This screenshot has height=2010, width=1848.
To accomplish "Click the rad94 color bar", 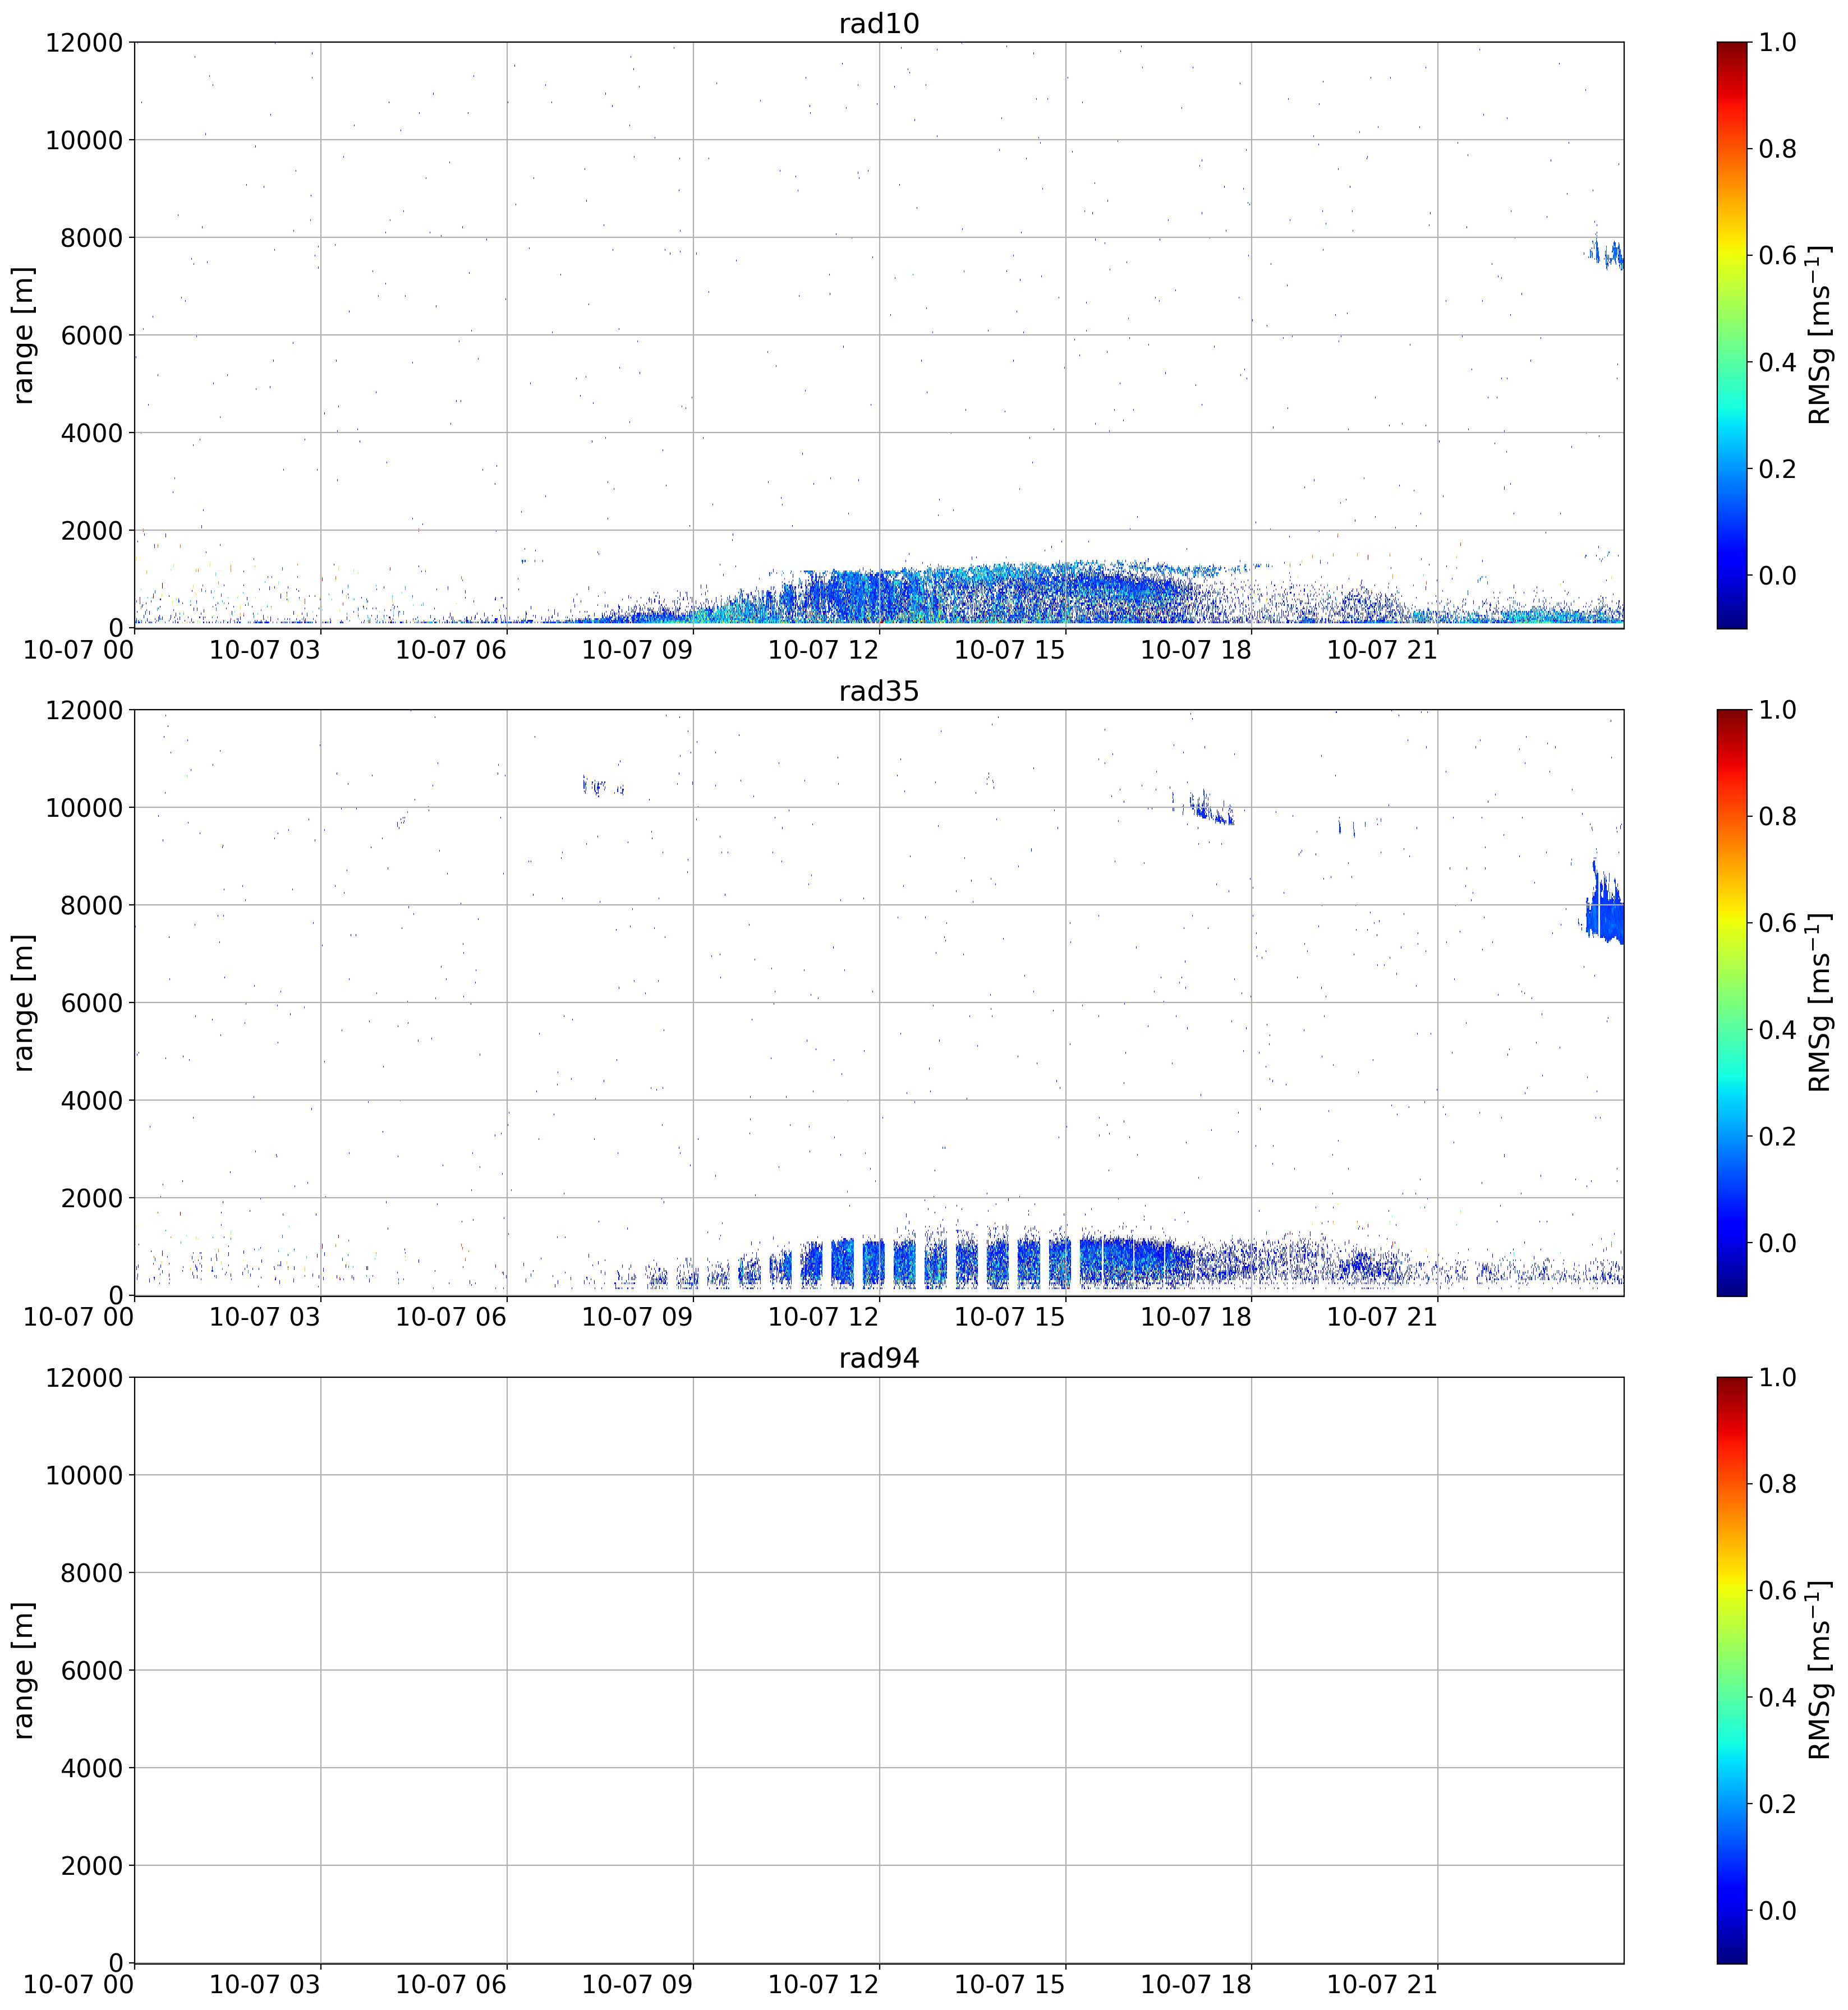I will (1731, 1669).
